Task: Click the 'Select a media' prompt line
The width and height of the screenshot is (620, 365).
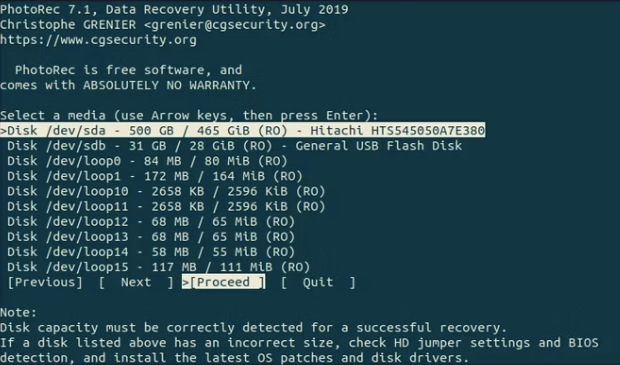Action: click(189, 115)
